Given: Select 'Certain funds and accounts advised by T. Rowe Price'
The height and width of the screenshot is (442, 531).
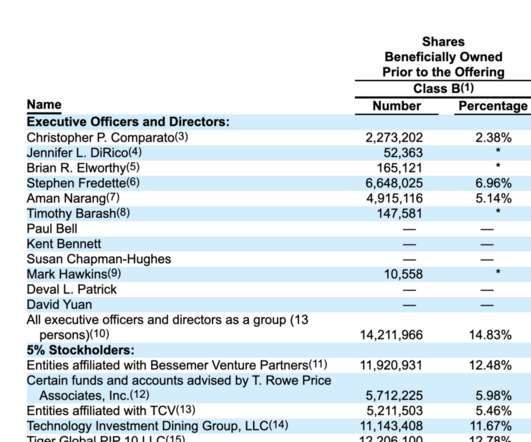Looking at the screenshot, I should click(x=179, y=380).
